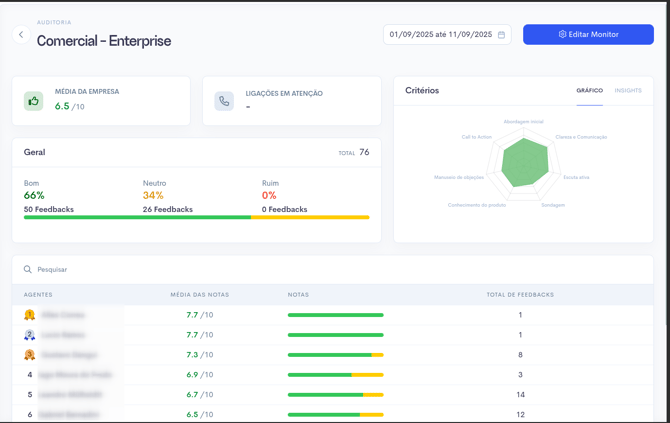The width and height of the screenshot is (670, 423).
Task: Select the gold medal icon of first agent
Action: pyautogui.click(x=29, y=315)
